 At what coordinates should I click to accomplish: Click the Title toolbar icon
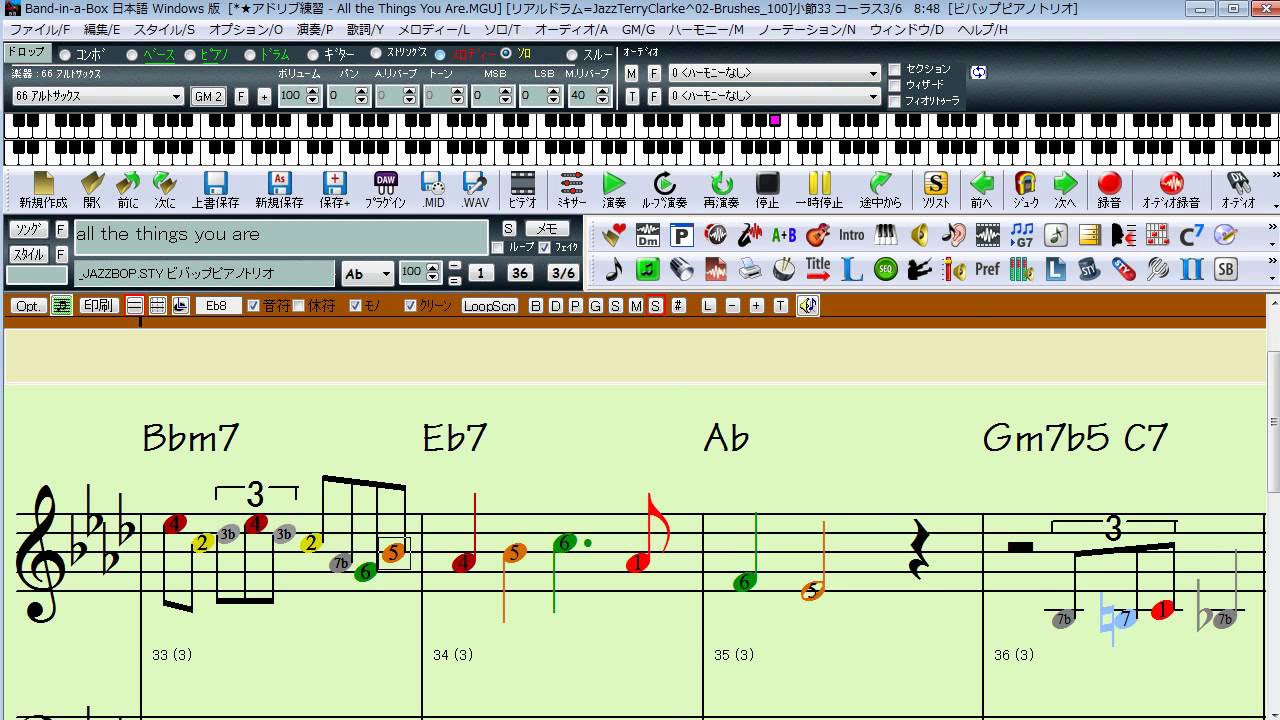(x=818, y=269)
